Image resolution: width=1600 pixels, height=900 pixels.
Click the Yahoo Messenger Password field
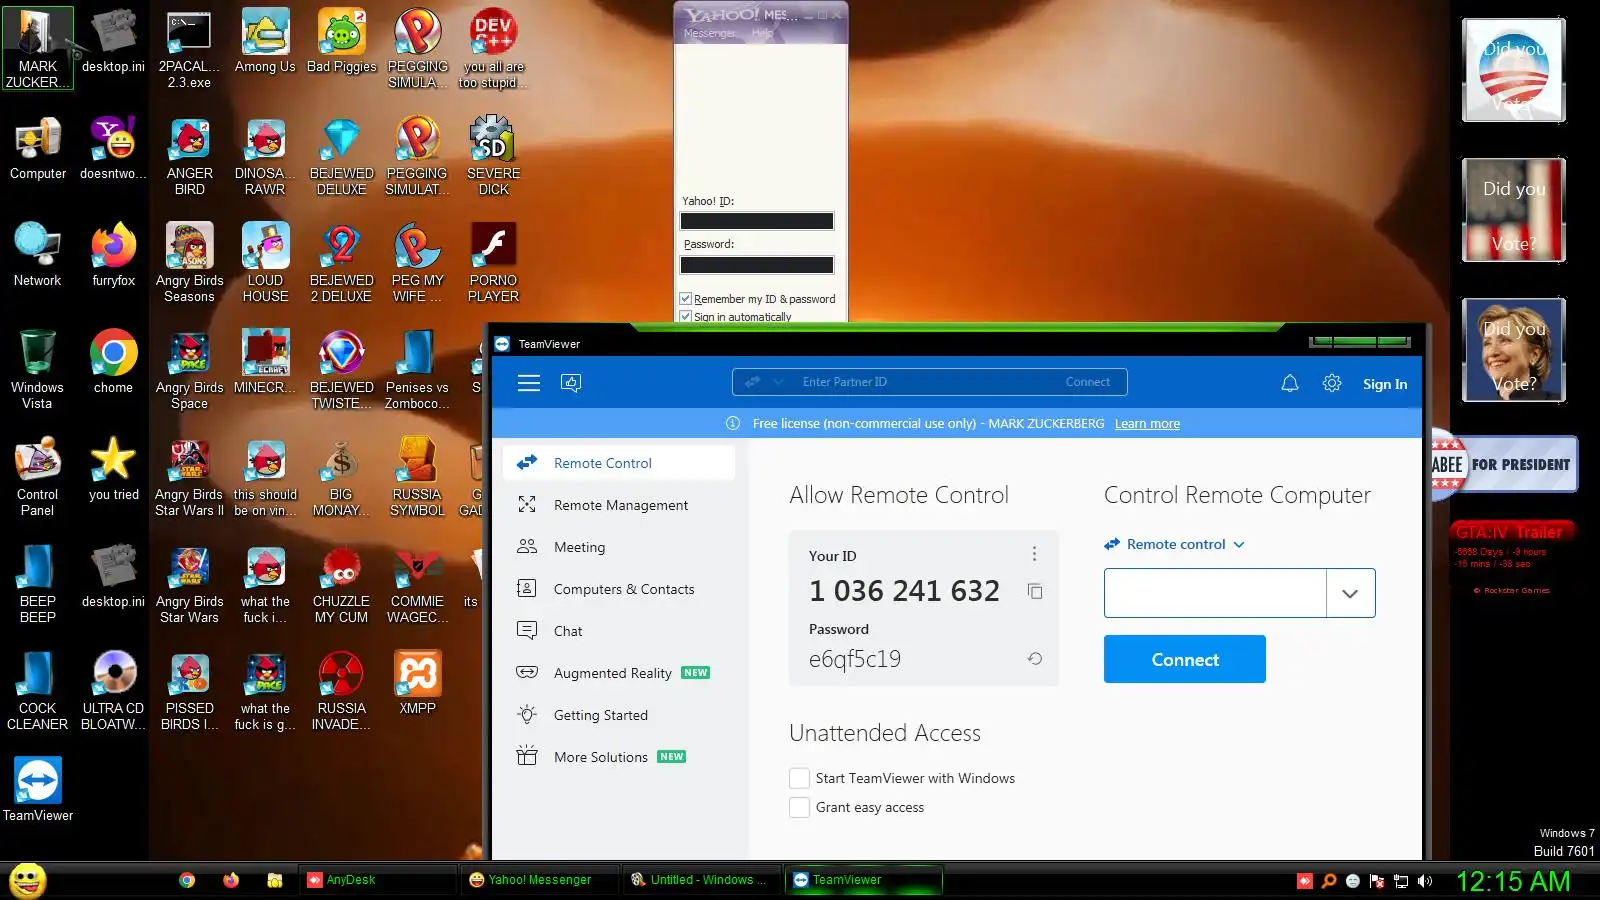[757, 265]
